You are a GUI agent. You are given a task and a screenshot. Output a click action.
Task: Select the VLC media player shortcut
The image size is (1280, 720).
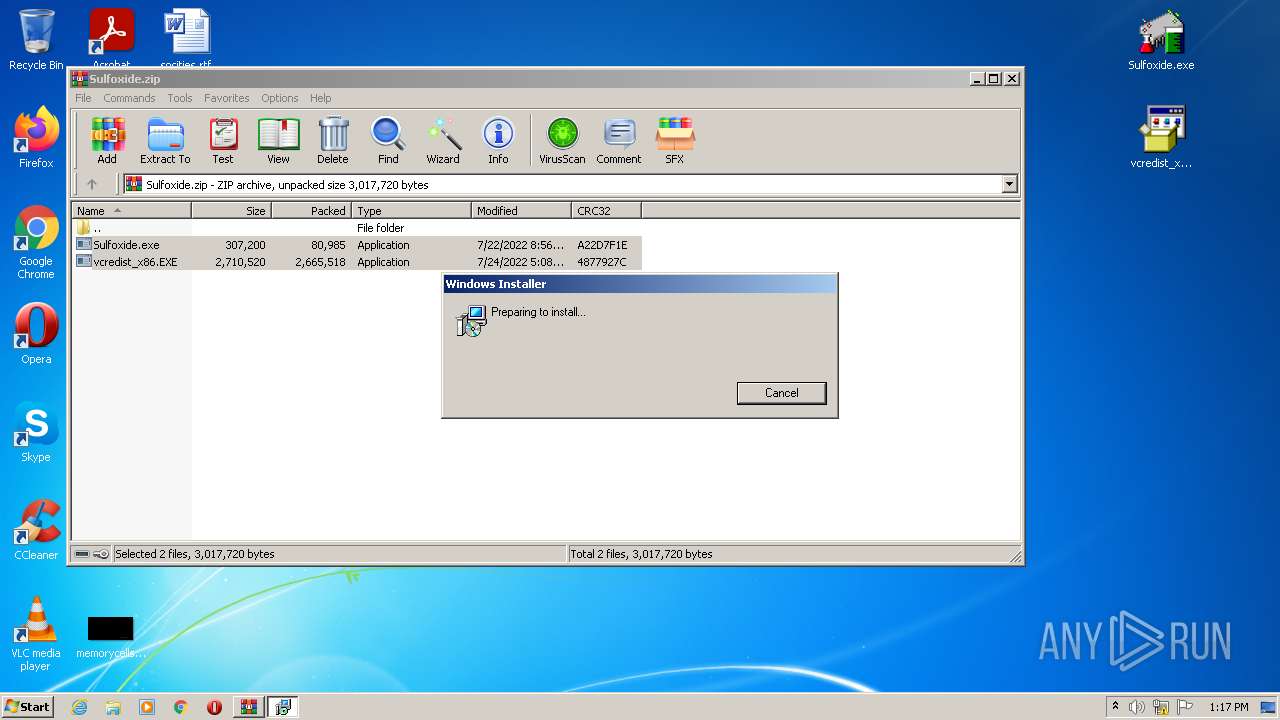(x=36, y=635)
